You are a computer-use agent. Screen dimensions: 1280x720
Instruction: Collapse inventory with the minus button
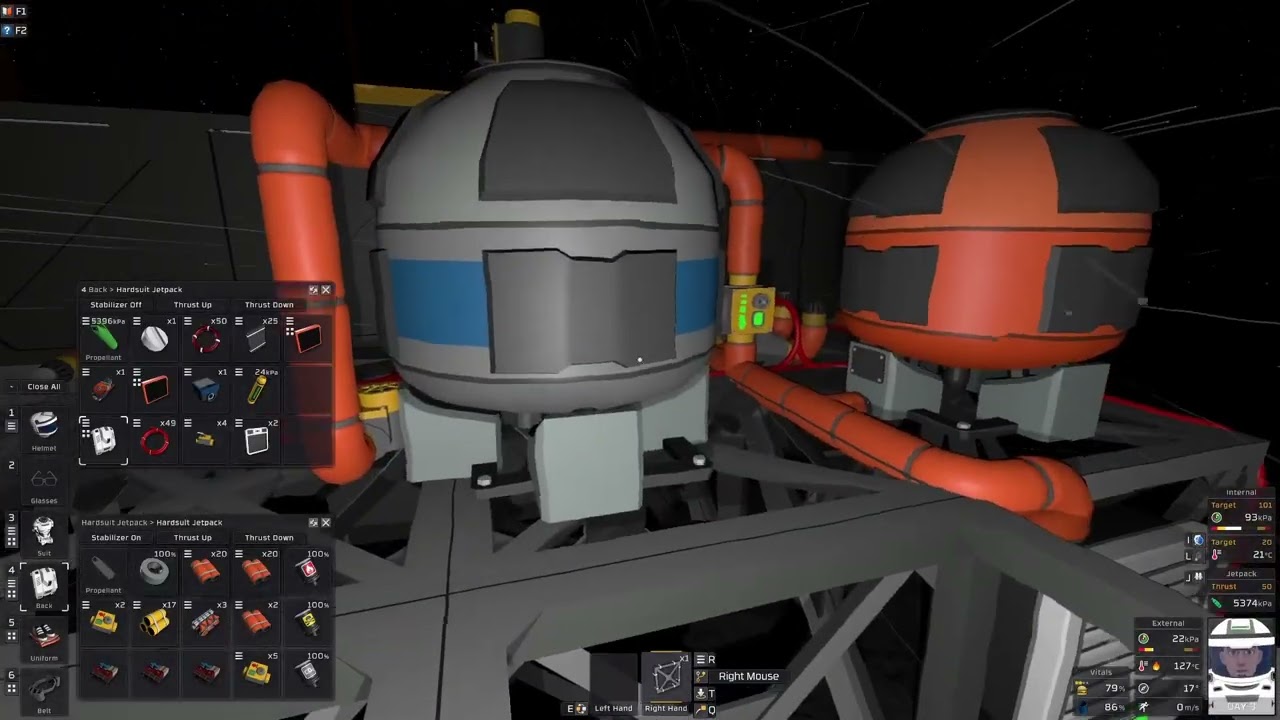pos(12,387)
